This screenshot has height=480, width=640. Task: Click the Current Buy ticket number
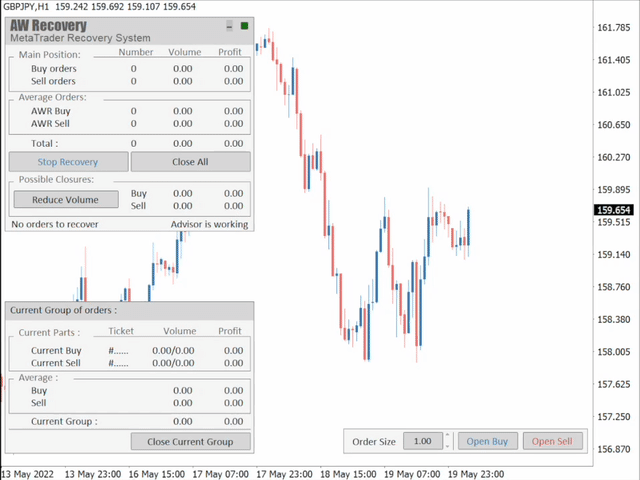pos(120,351)
